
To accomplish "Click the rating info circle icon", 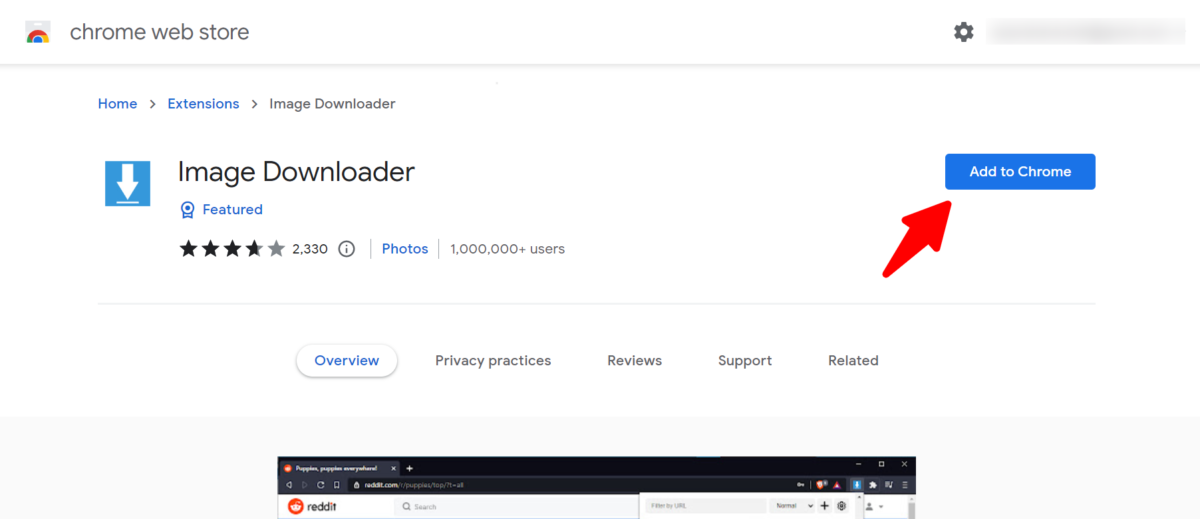I will click(x=347, y=249).
